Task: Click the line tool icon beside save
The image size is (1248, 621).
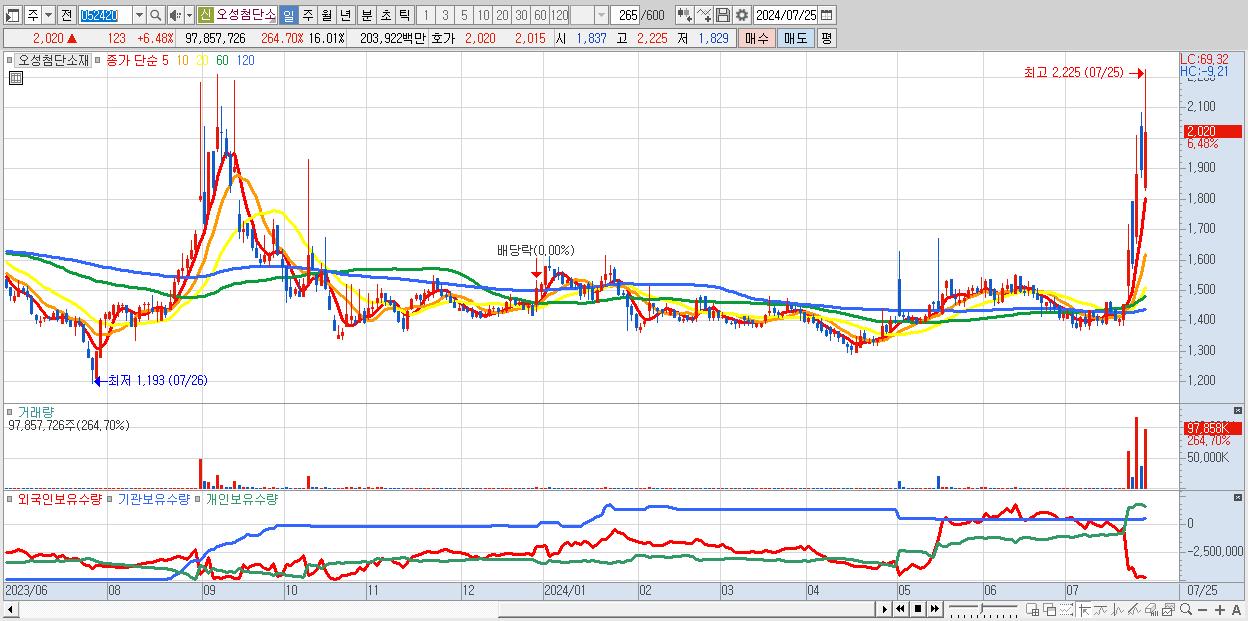Action: [x=704, y=15]
